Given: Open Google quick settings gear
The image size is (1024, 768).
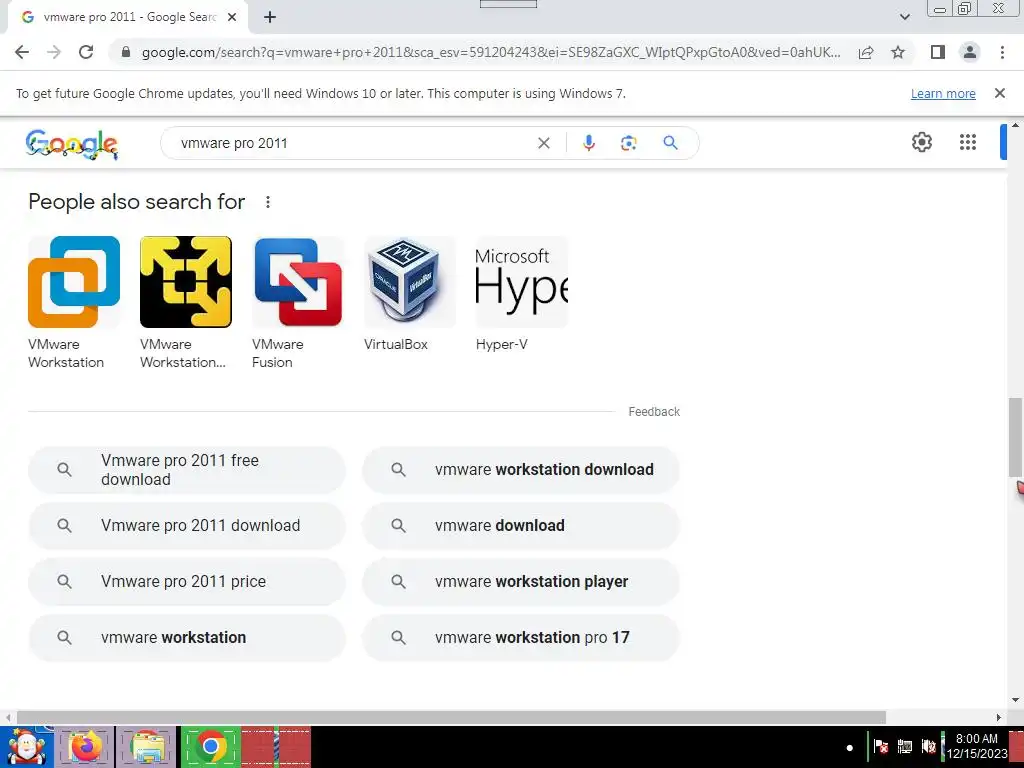Looking at the screenshot, I should pos(921,142).
